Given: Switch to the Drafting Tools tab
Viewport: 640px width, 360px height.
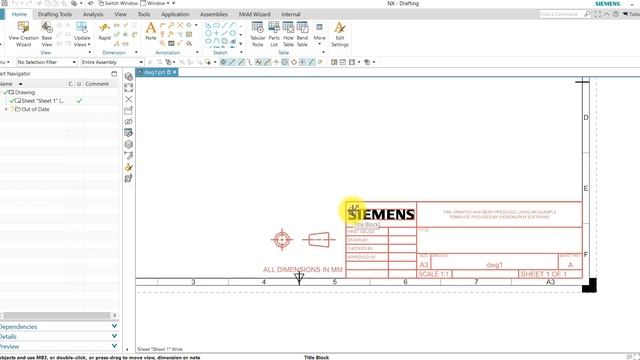Looking at the screenshot, I should pyautogui.click(x=55, y=14).
